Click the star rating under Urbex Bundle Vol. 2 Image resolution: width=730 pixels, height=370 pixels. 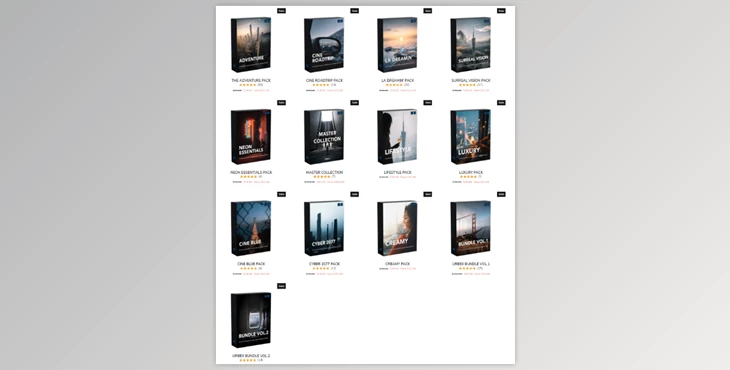coord(248,360)
